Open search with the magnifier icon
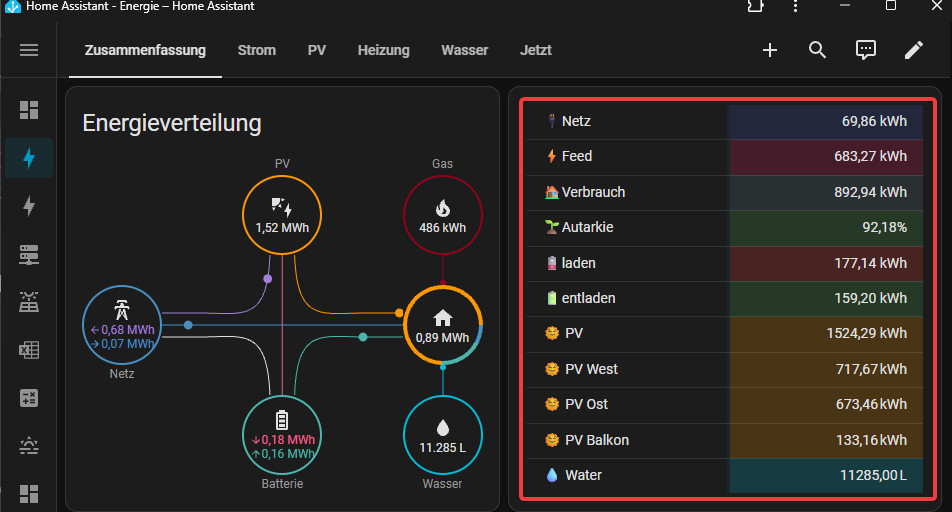Image resolution: width=952 pixels, height=512 pixels. coord(818,50)
